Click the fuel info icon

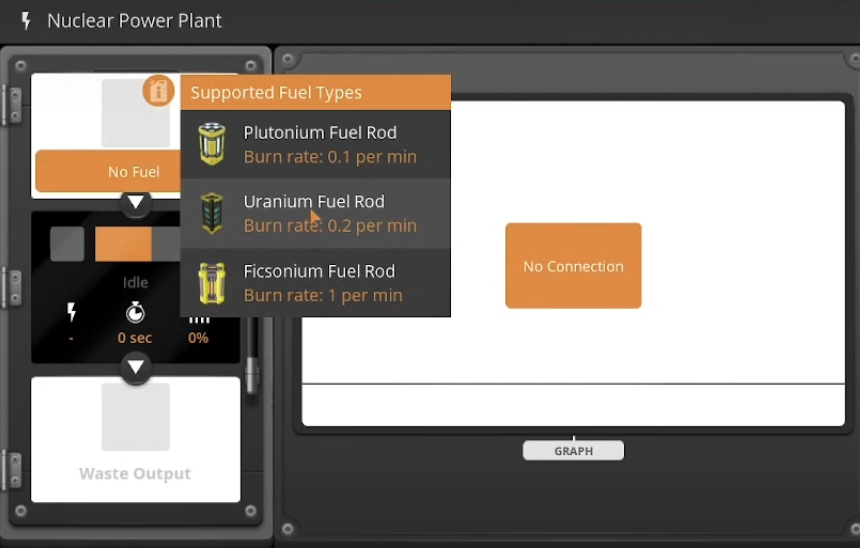coord(158,91)
